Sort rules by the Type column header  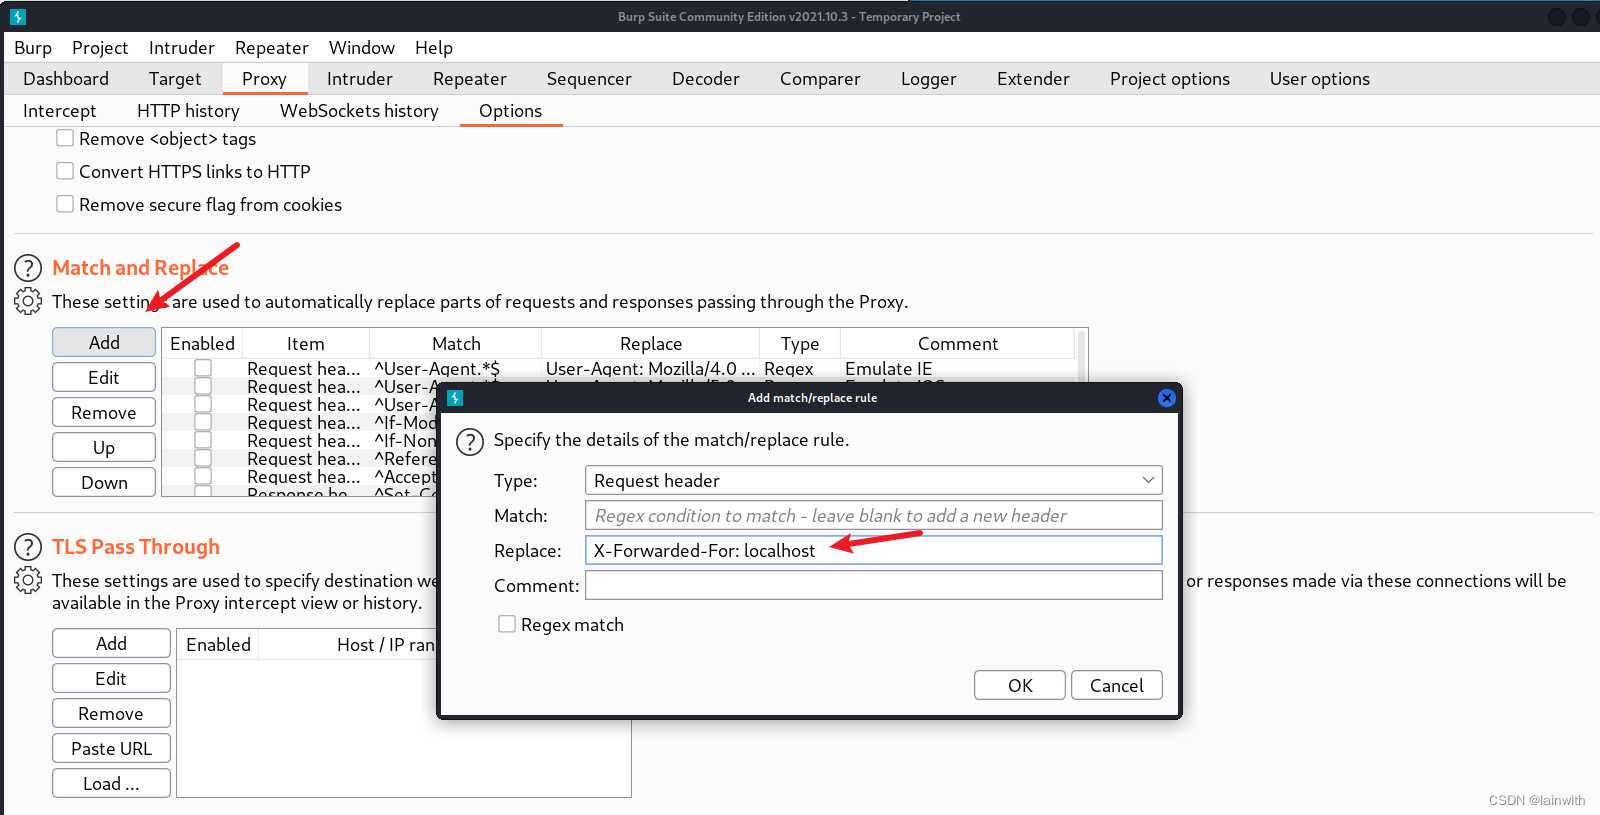[x=800, y=343]
